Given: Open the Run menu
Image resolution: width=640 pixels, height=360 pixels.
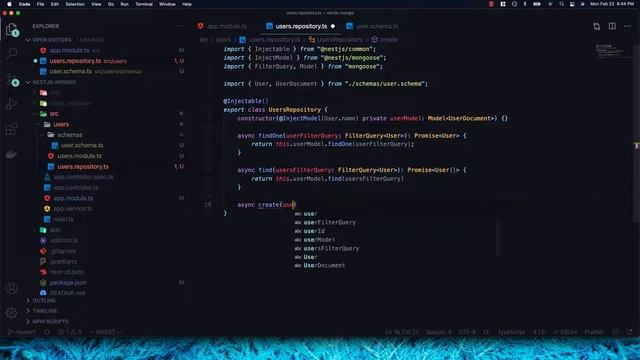Looking at the screenshot, I should [x=124, y=4].
